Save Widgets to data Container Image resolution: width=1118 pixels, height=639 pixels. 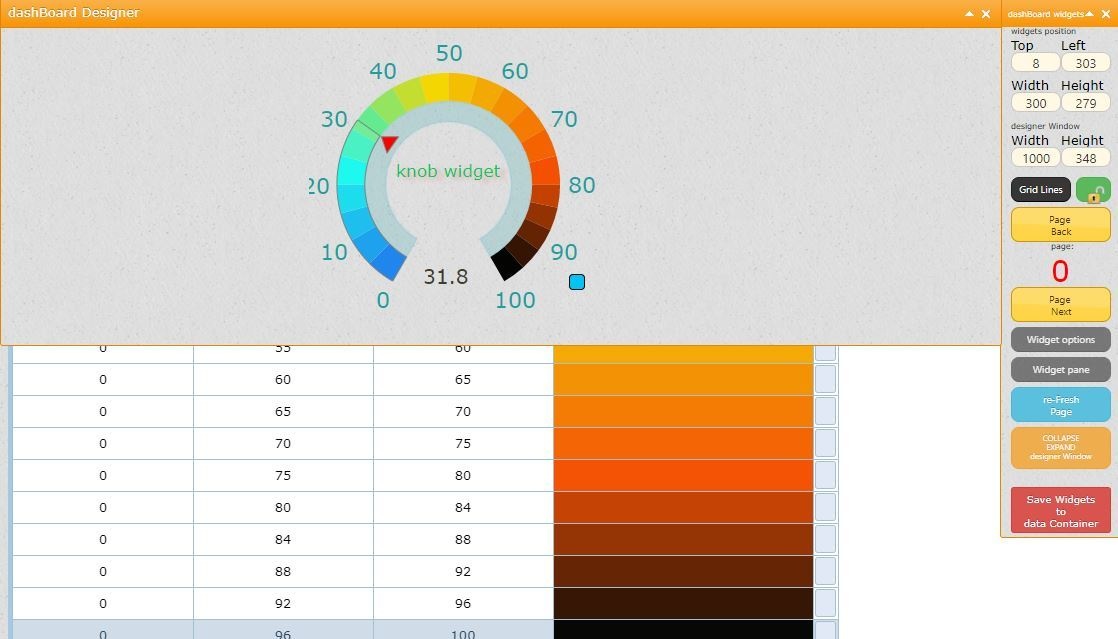1060,511
